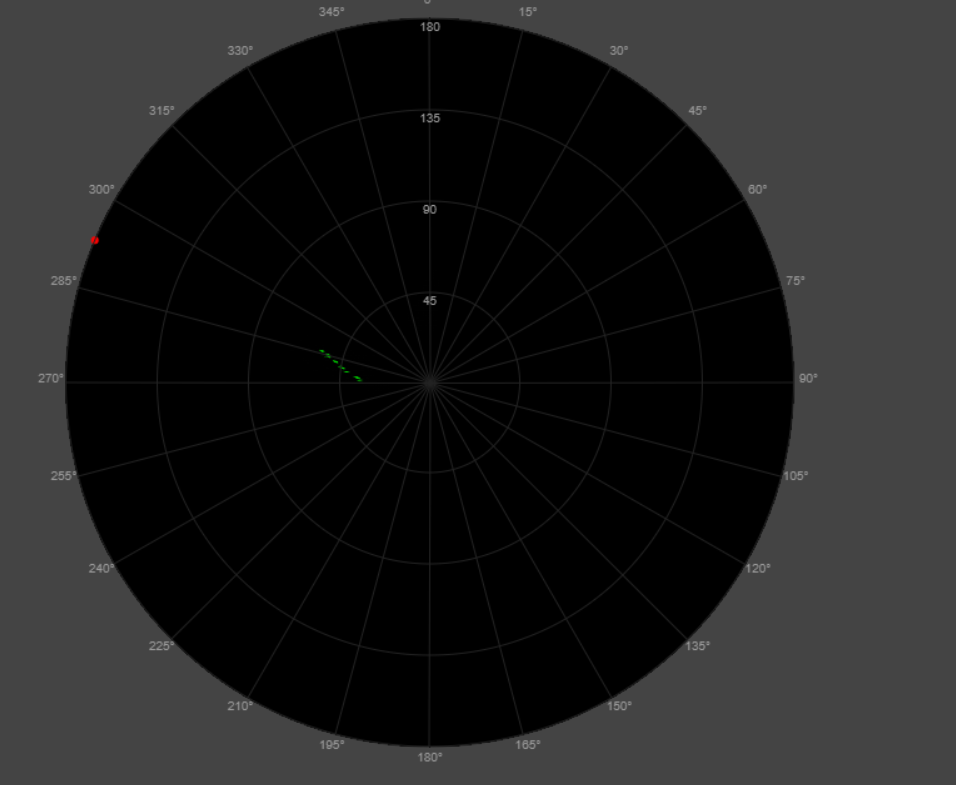Click the outer ring value 180 without degree sign
Image resolution: width=956 pixels, height=785 pixels.
click(430, 27)
